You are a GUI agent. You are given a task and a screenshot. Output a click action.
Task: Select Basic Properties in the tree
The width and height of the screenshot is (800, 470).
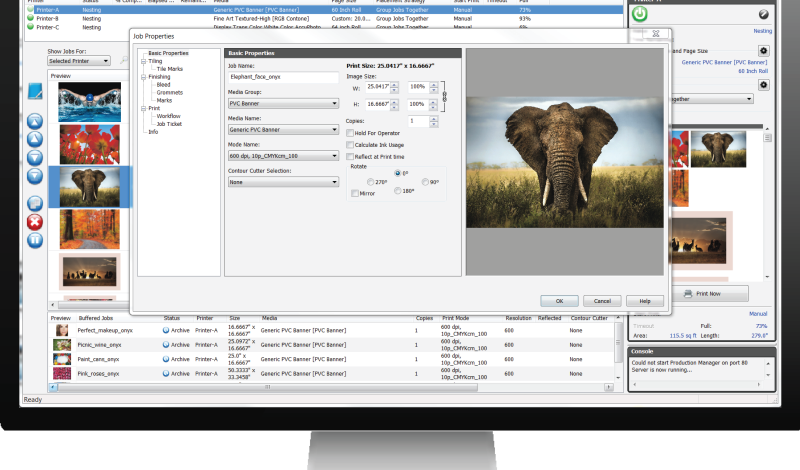168,53
